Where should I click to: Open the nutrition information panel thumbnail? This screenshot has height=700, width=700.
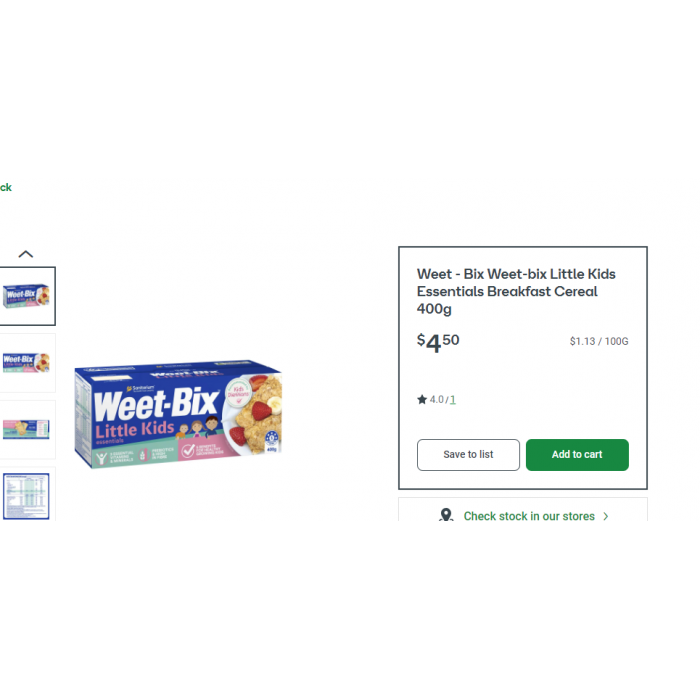(x=27, y=495)
